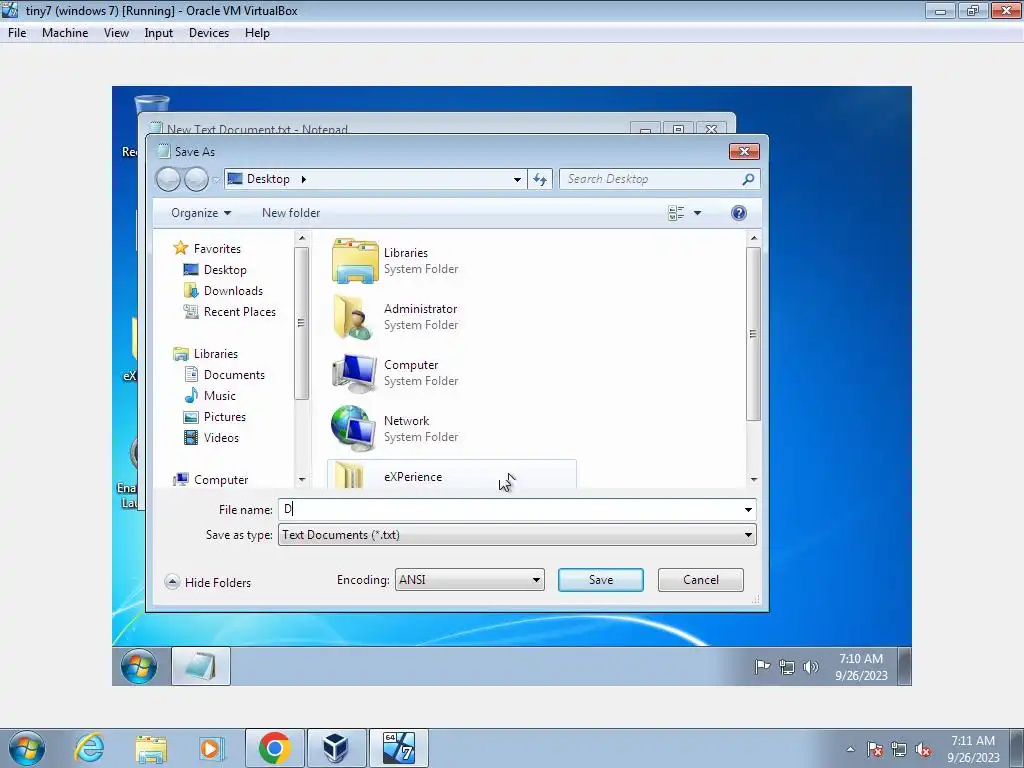Open the Save As help icon
This screenshot has width=1024, height=768.
739,213
